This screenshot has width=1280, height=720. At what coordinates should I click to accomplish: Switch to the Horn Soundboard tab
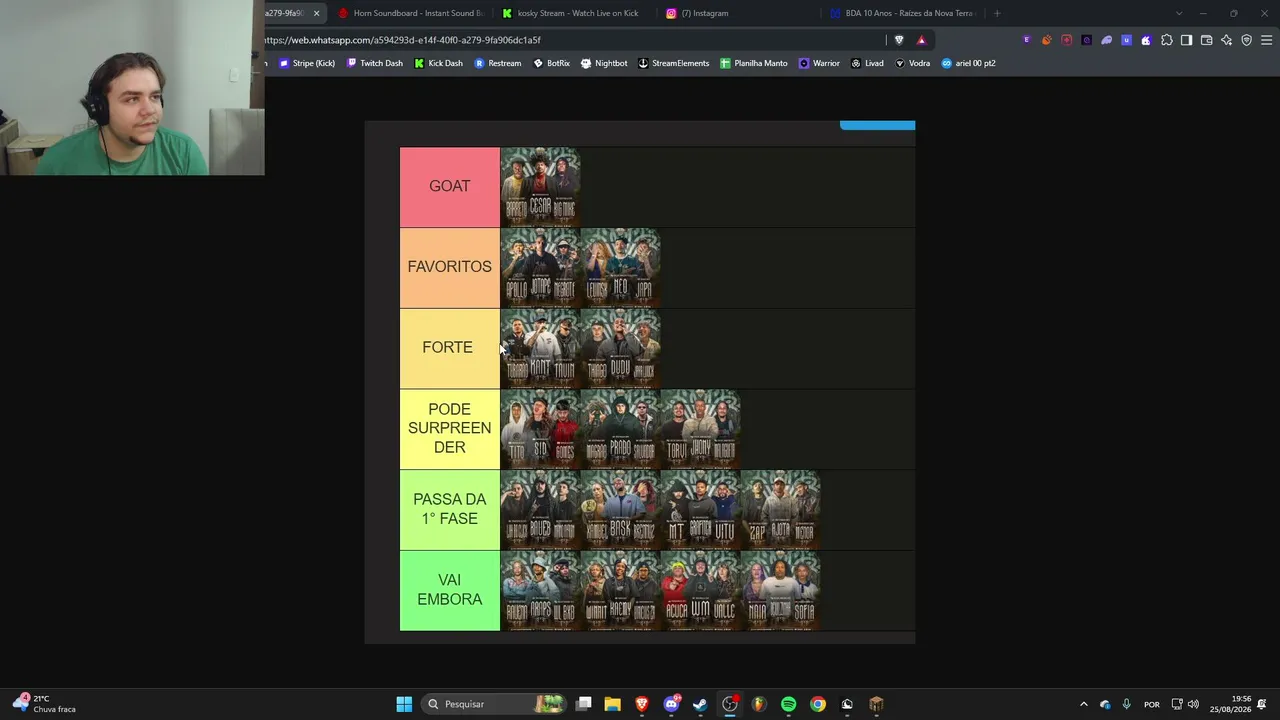tap(410, 13)
